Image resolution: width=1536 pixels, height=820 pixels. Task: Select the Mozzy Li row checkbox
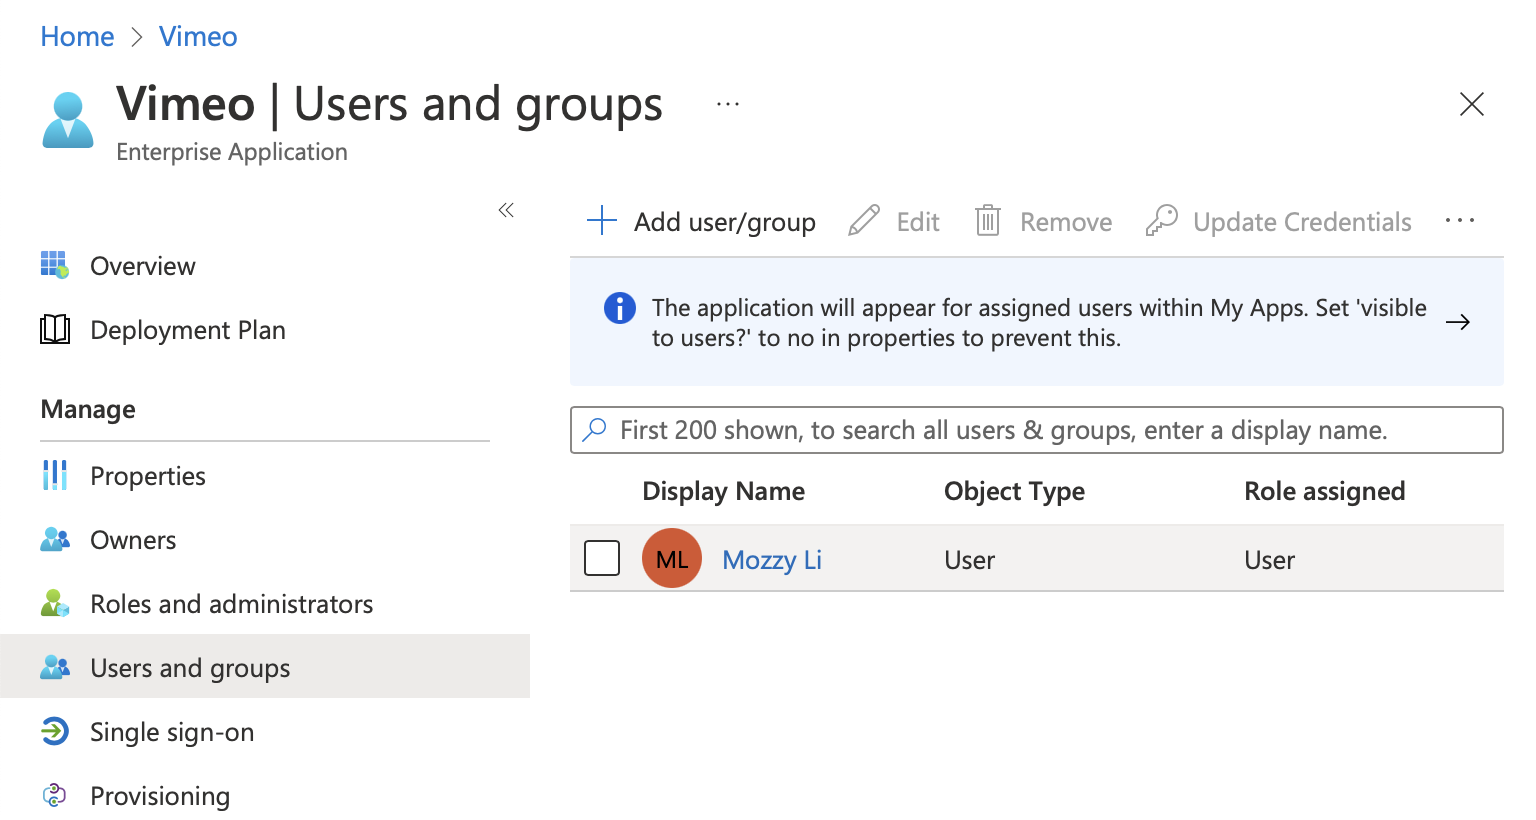click(x=602, y=559)
